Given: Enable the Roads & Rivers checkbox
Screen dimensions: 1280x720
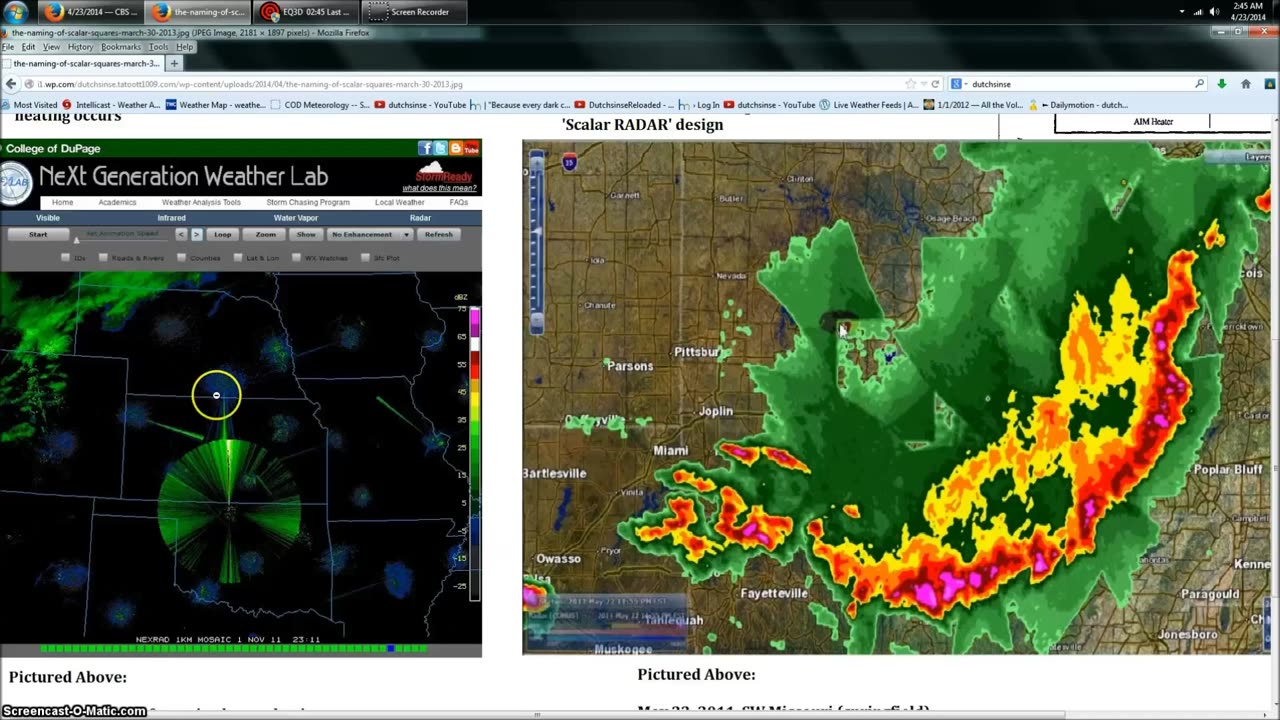Looking at the screenshot, I should 103,258.
